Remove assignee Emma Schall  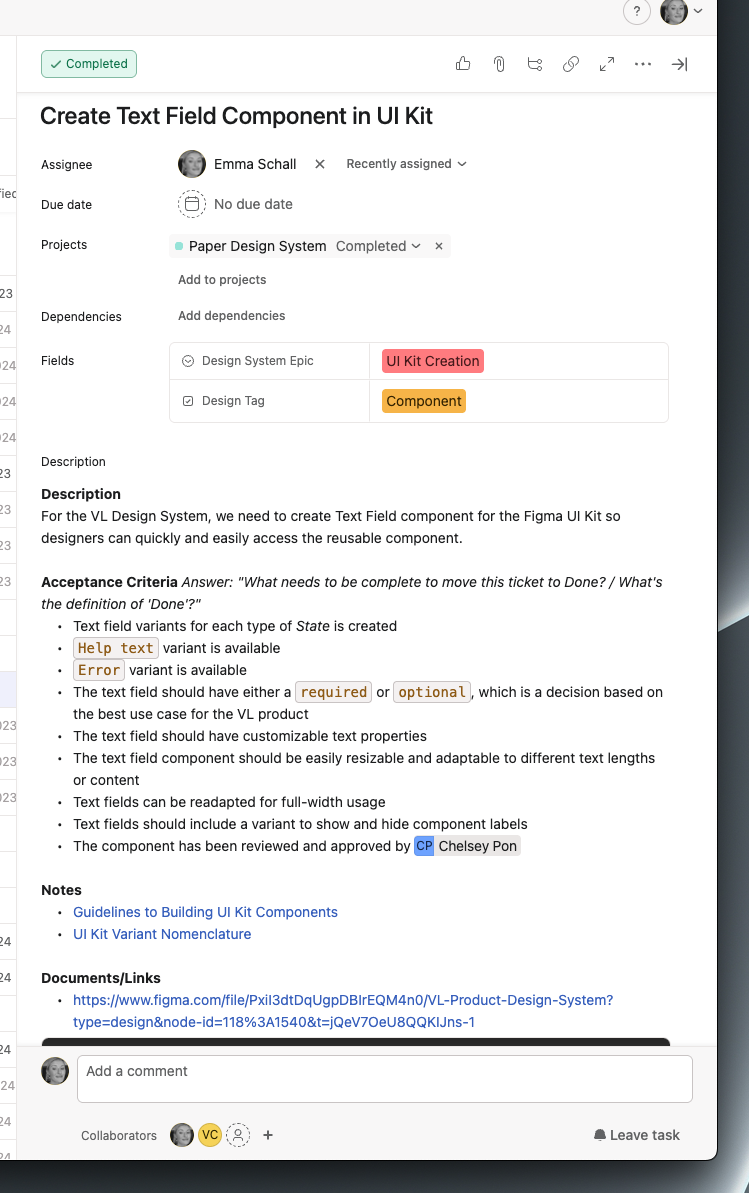(320, 164)
